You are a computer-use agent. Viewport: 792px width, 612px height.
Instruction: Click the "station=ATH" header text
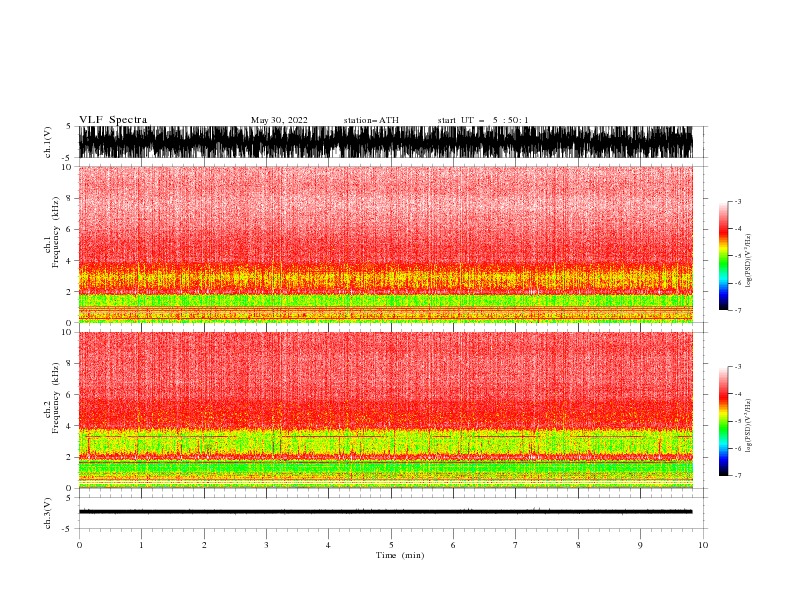click(371, 120)
